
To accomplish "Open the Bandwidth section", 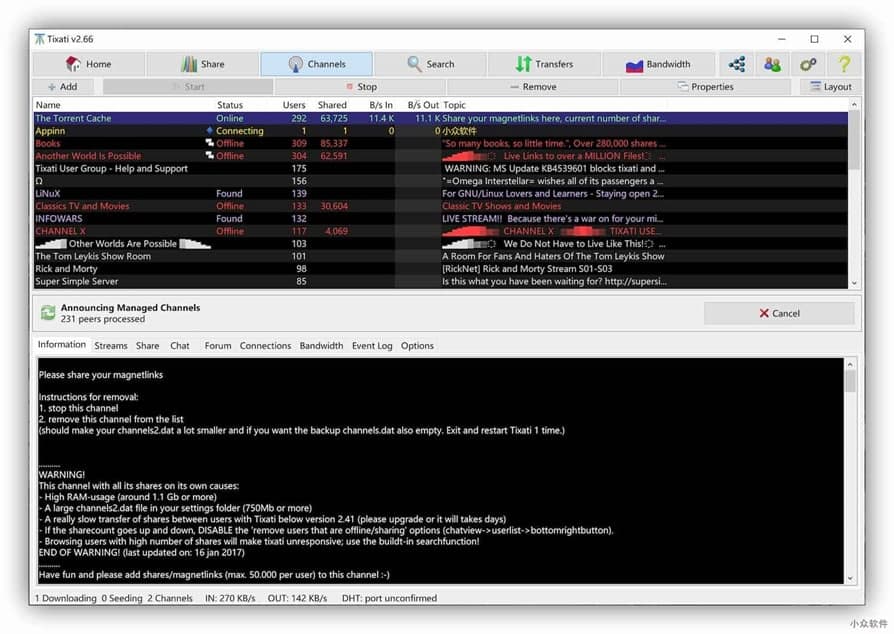I will [x=659, y=64].
